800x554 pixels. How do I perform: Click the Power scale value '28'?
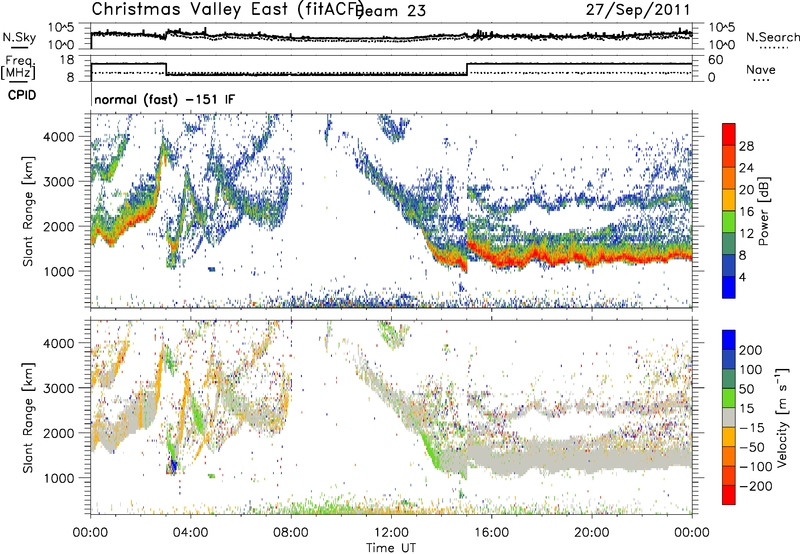pyautogui.click(x=746, y=146)
